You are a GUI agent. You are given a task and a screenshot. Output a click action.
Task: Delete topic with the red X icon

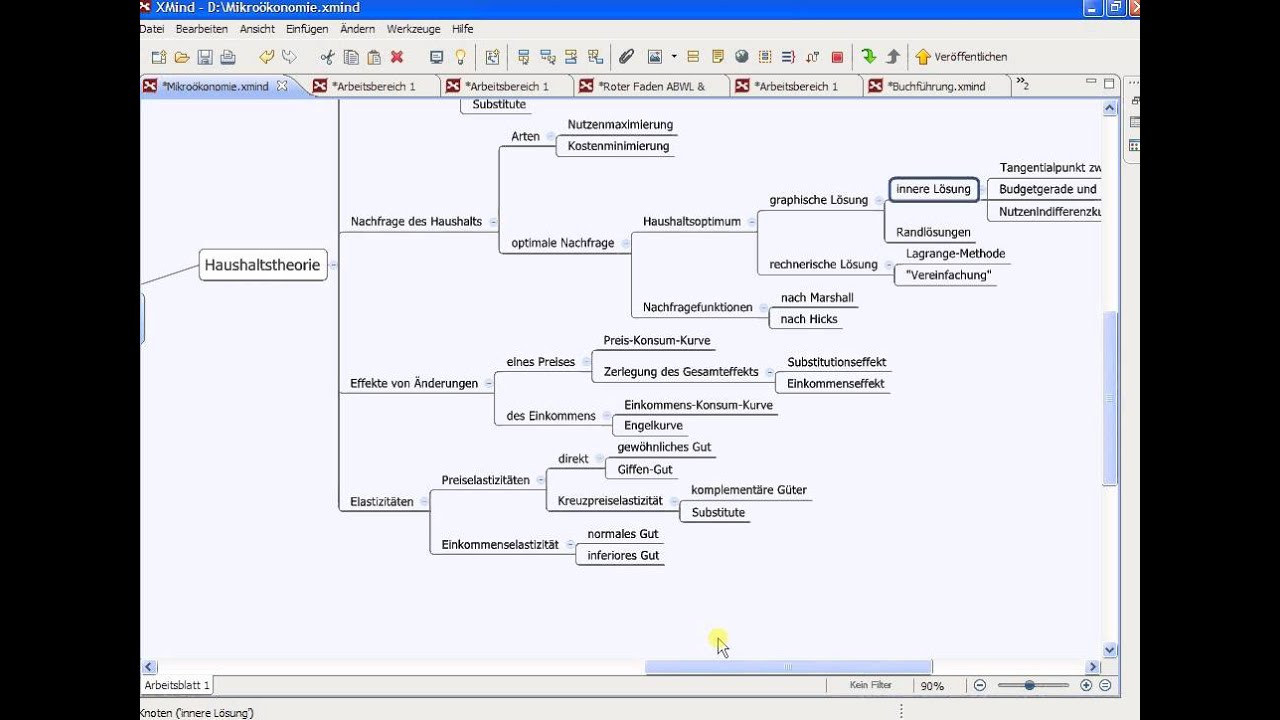tap(397, 57)
